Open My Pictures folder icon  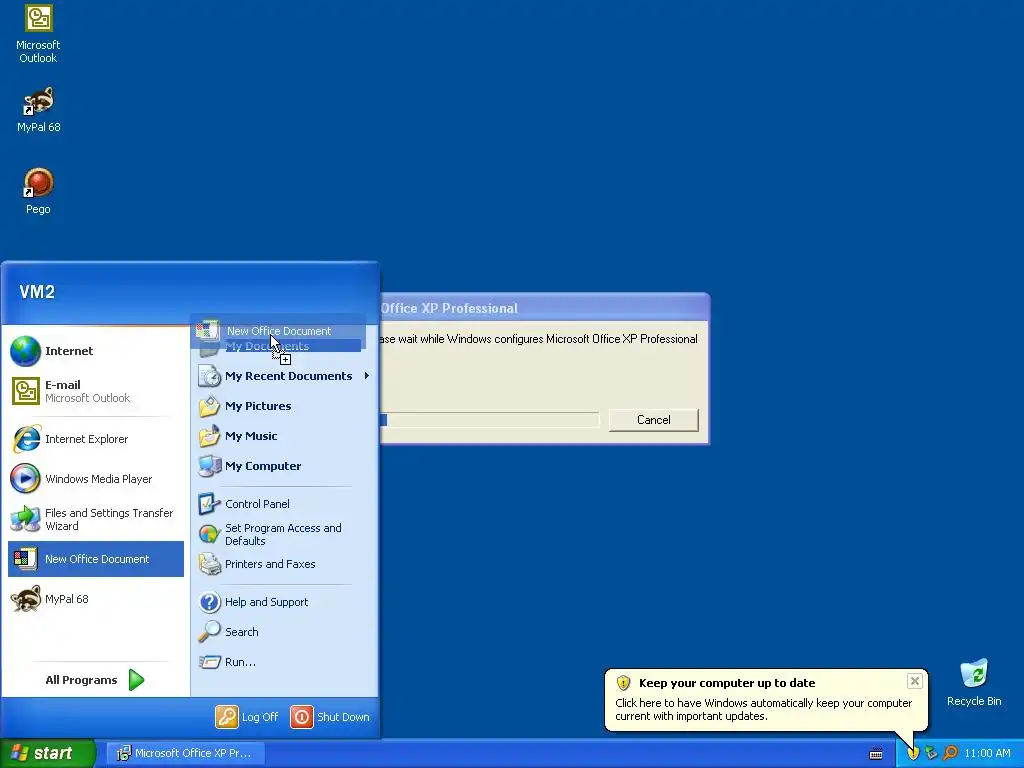(210, 406)
